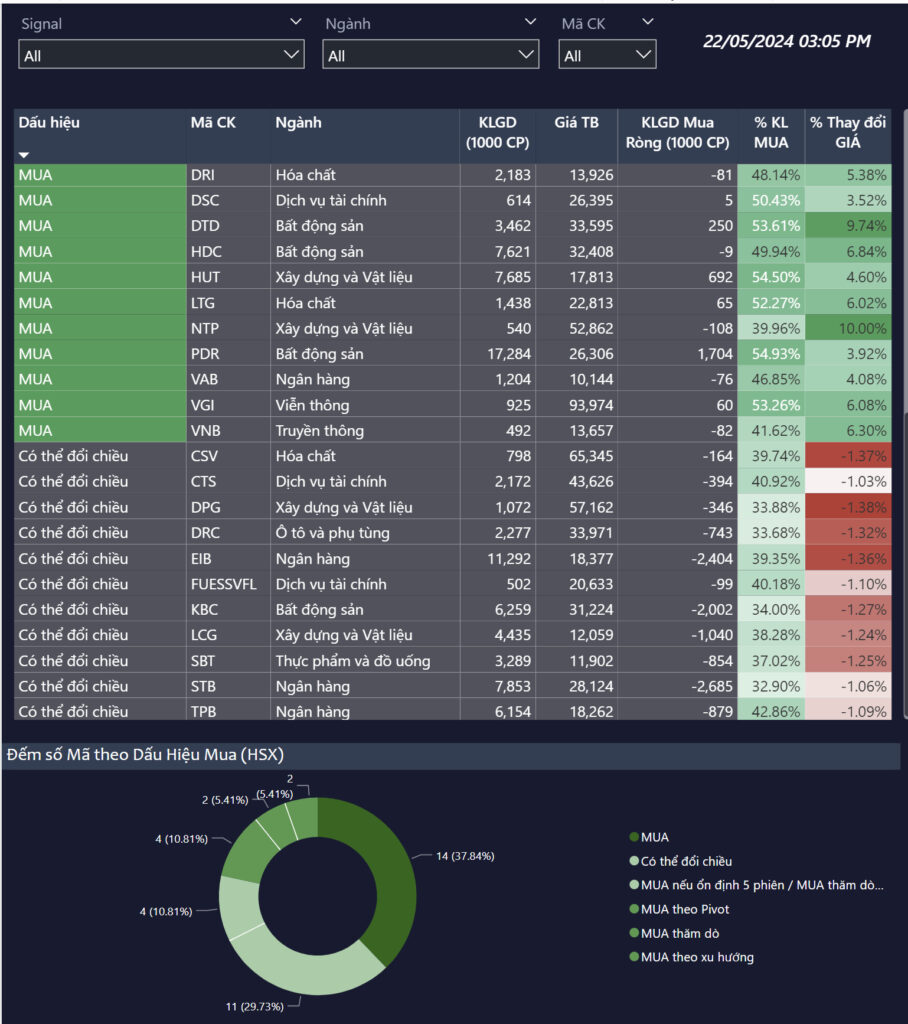Image resolution: width=908 pixels, height=1024 pixels.
Task: Select the MUA legend item
Action: click(655, 837)
